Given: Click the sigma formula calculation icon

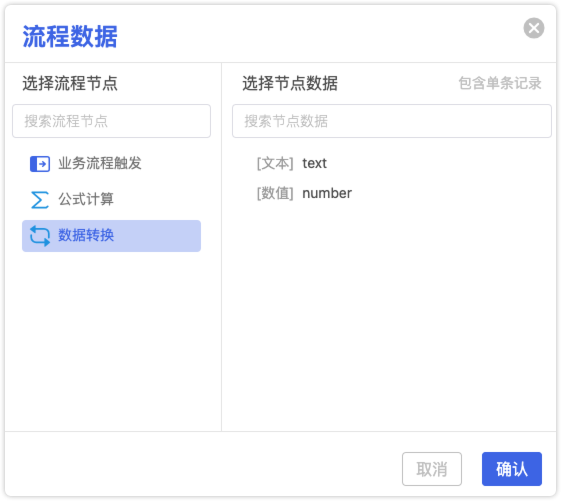Looking at the screenshot, I should 40,200.
